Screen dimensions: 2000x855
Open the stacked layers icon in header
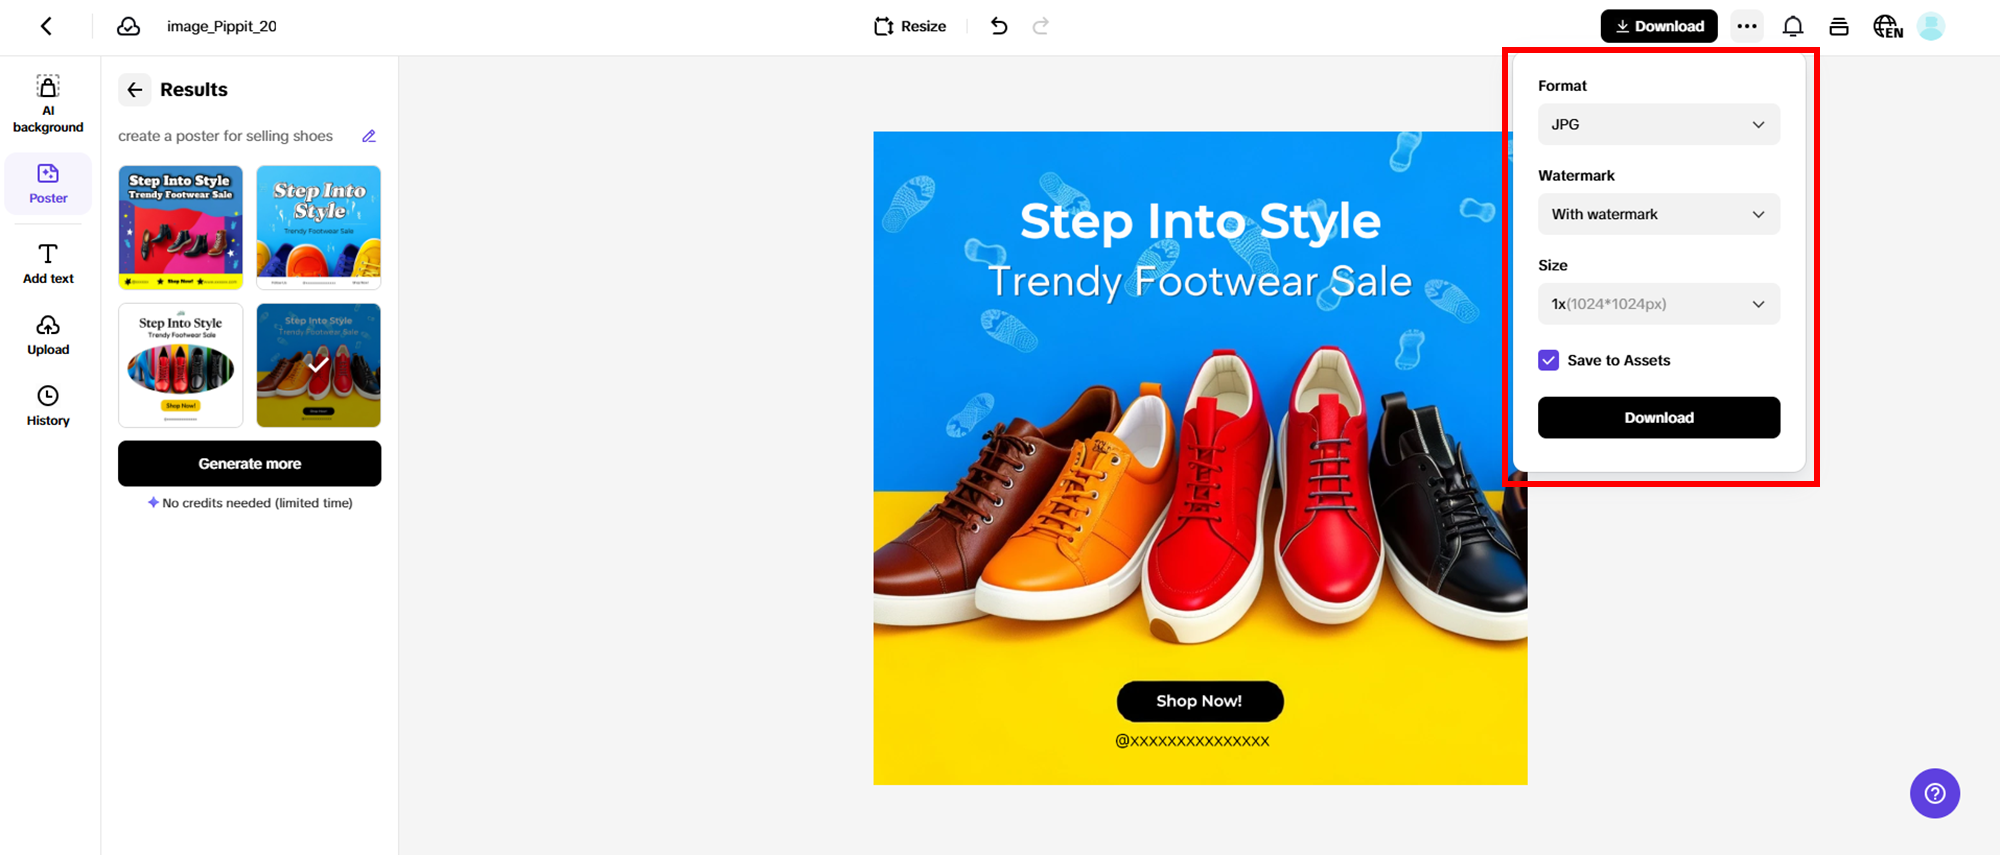1839,27
